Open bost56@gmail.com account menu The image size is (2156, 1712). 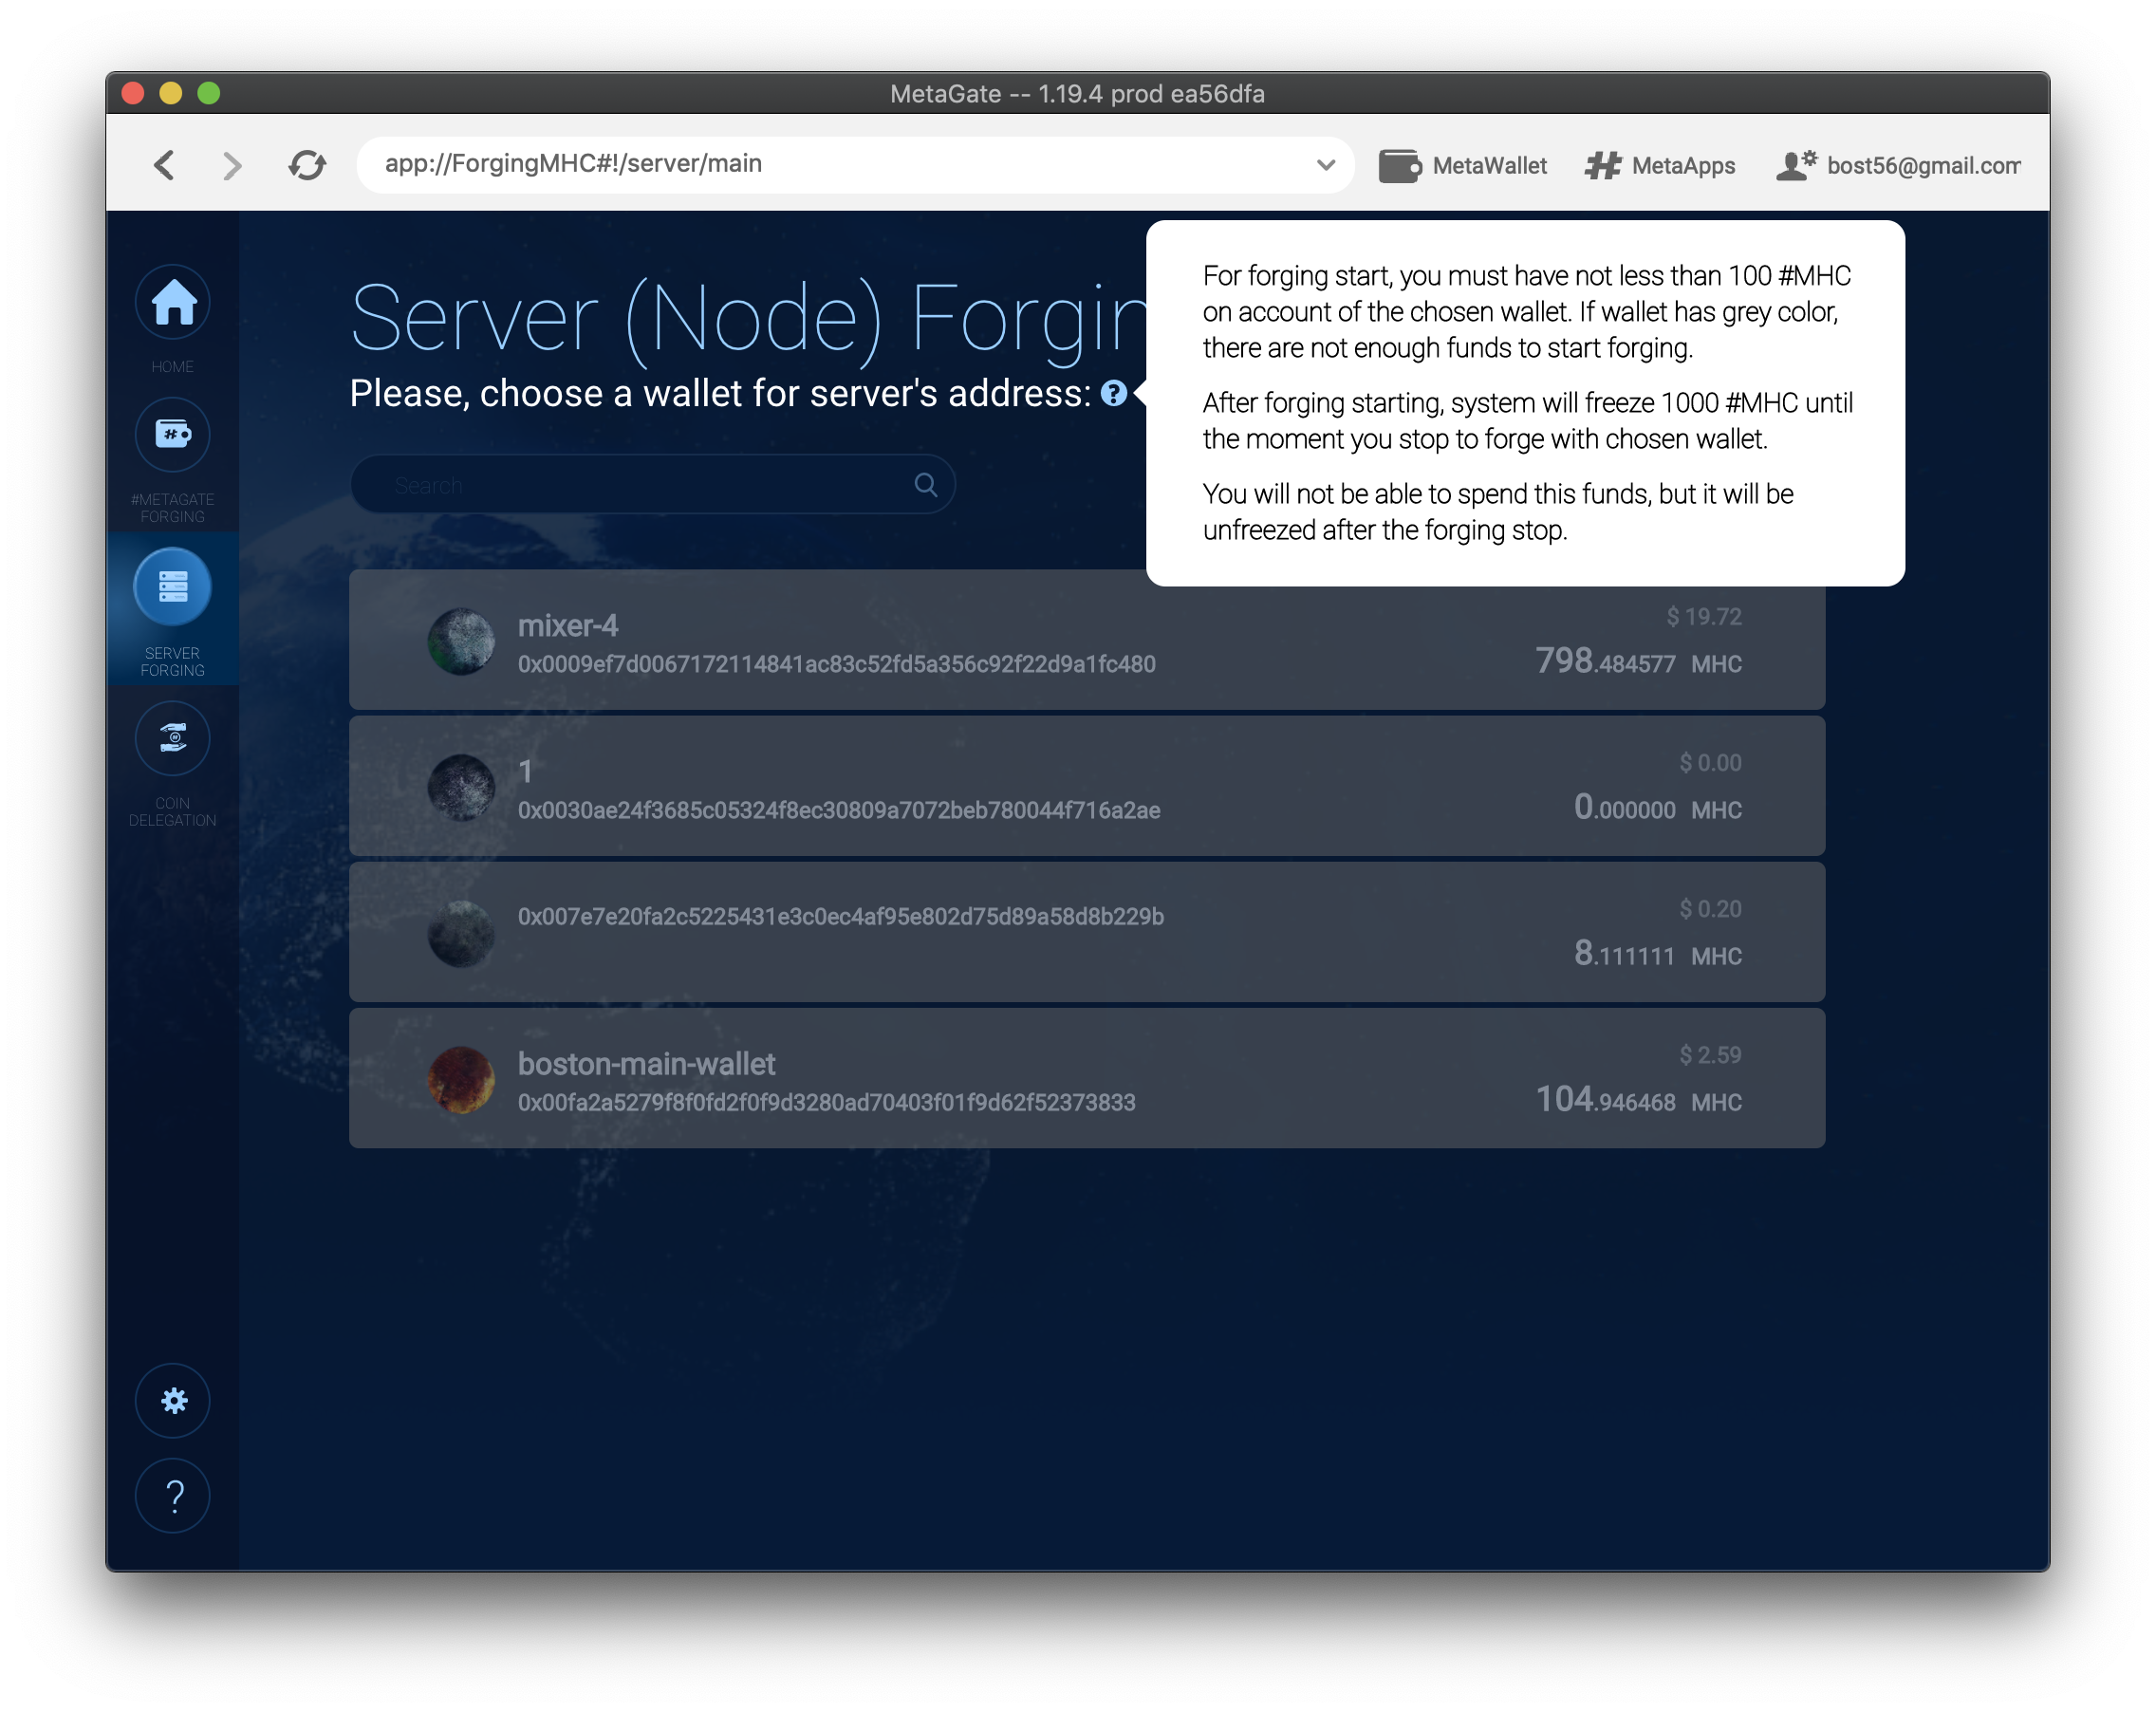coord(1898,166)
